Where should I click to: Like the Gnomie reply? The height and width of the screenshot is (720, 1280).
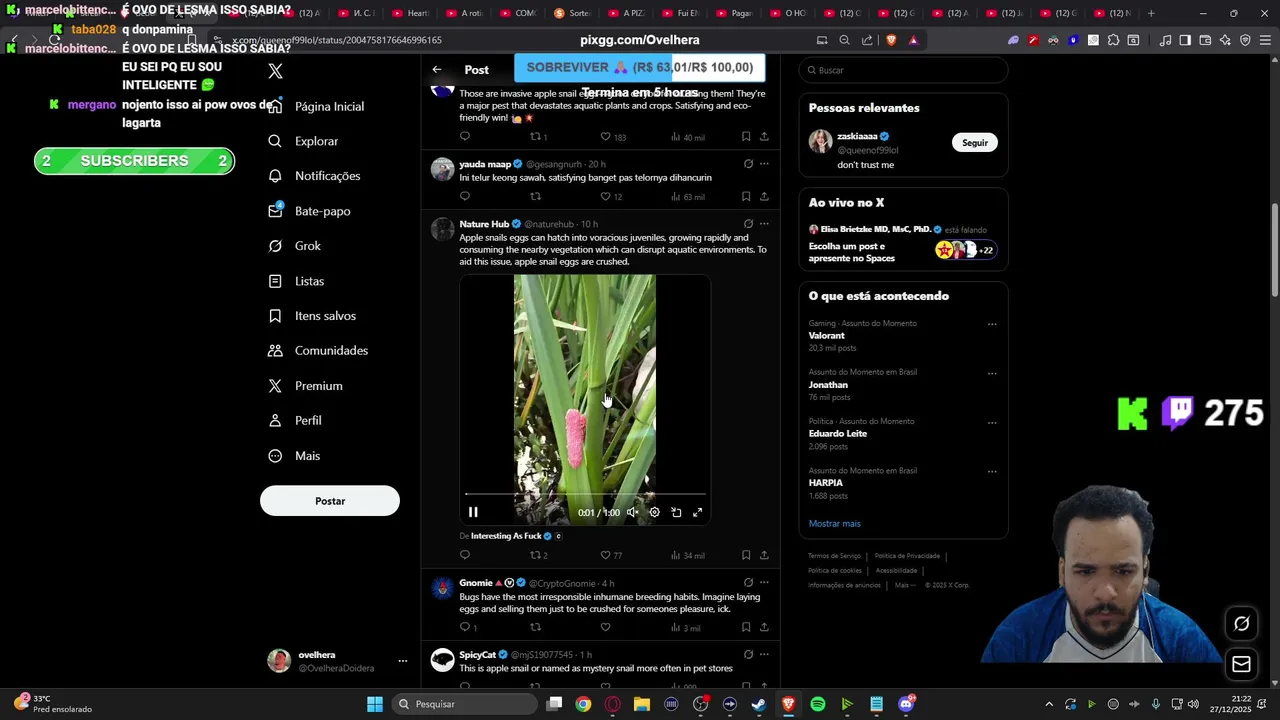pyautogui.click(x=605, y=627)
